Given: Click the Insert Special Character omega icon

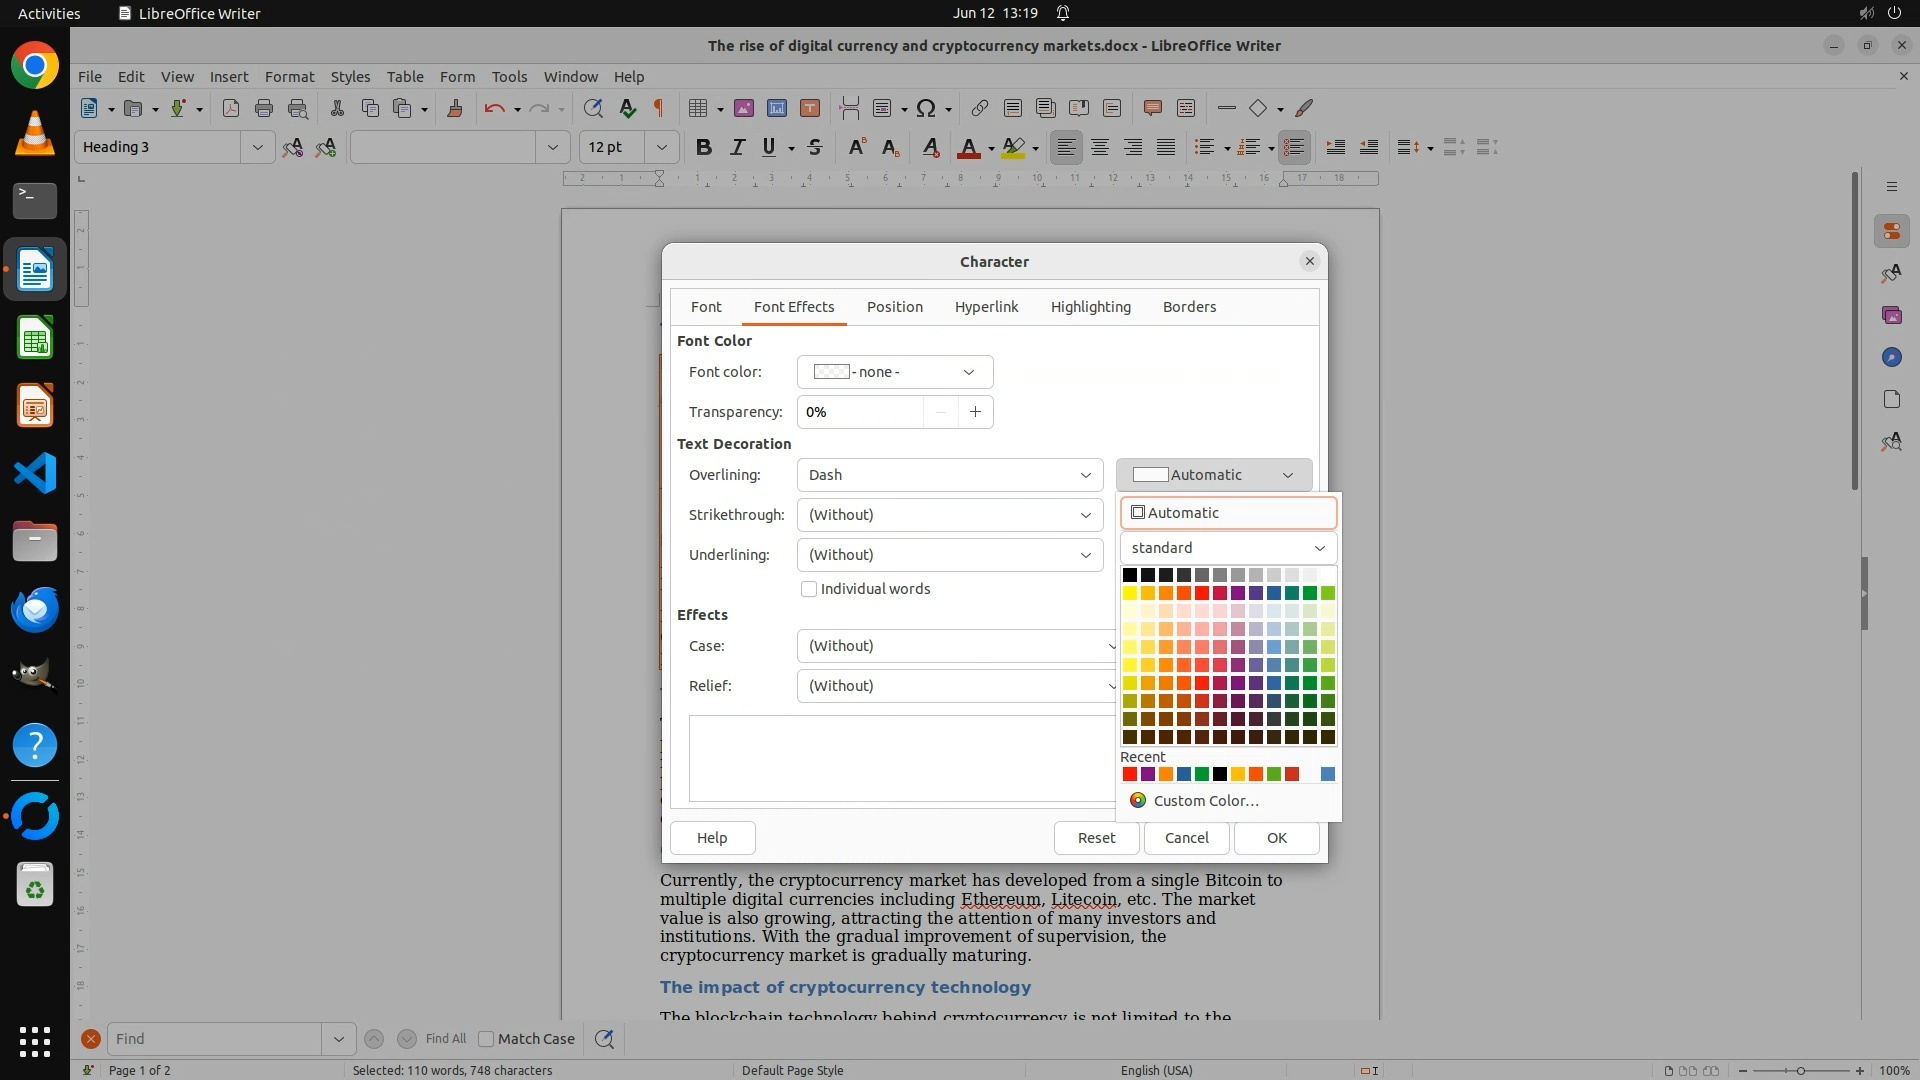Looking at the screenshot, I should (926, 108).
